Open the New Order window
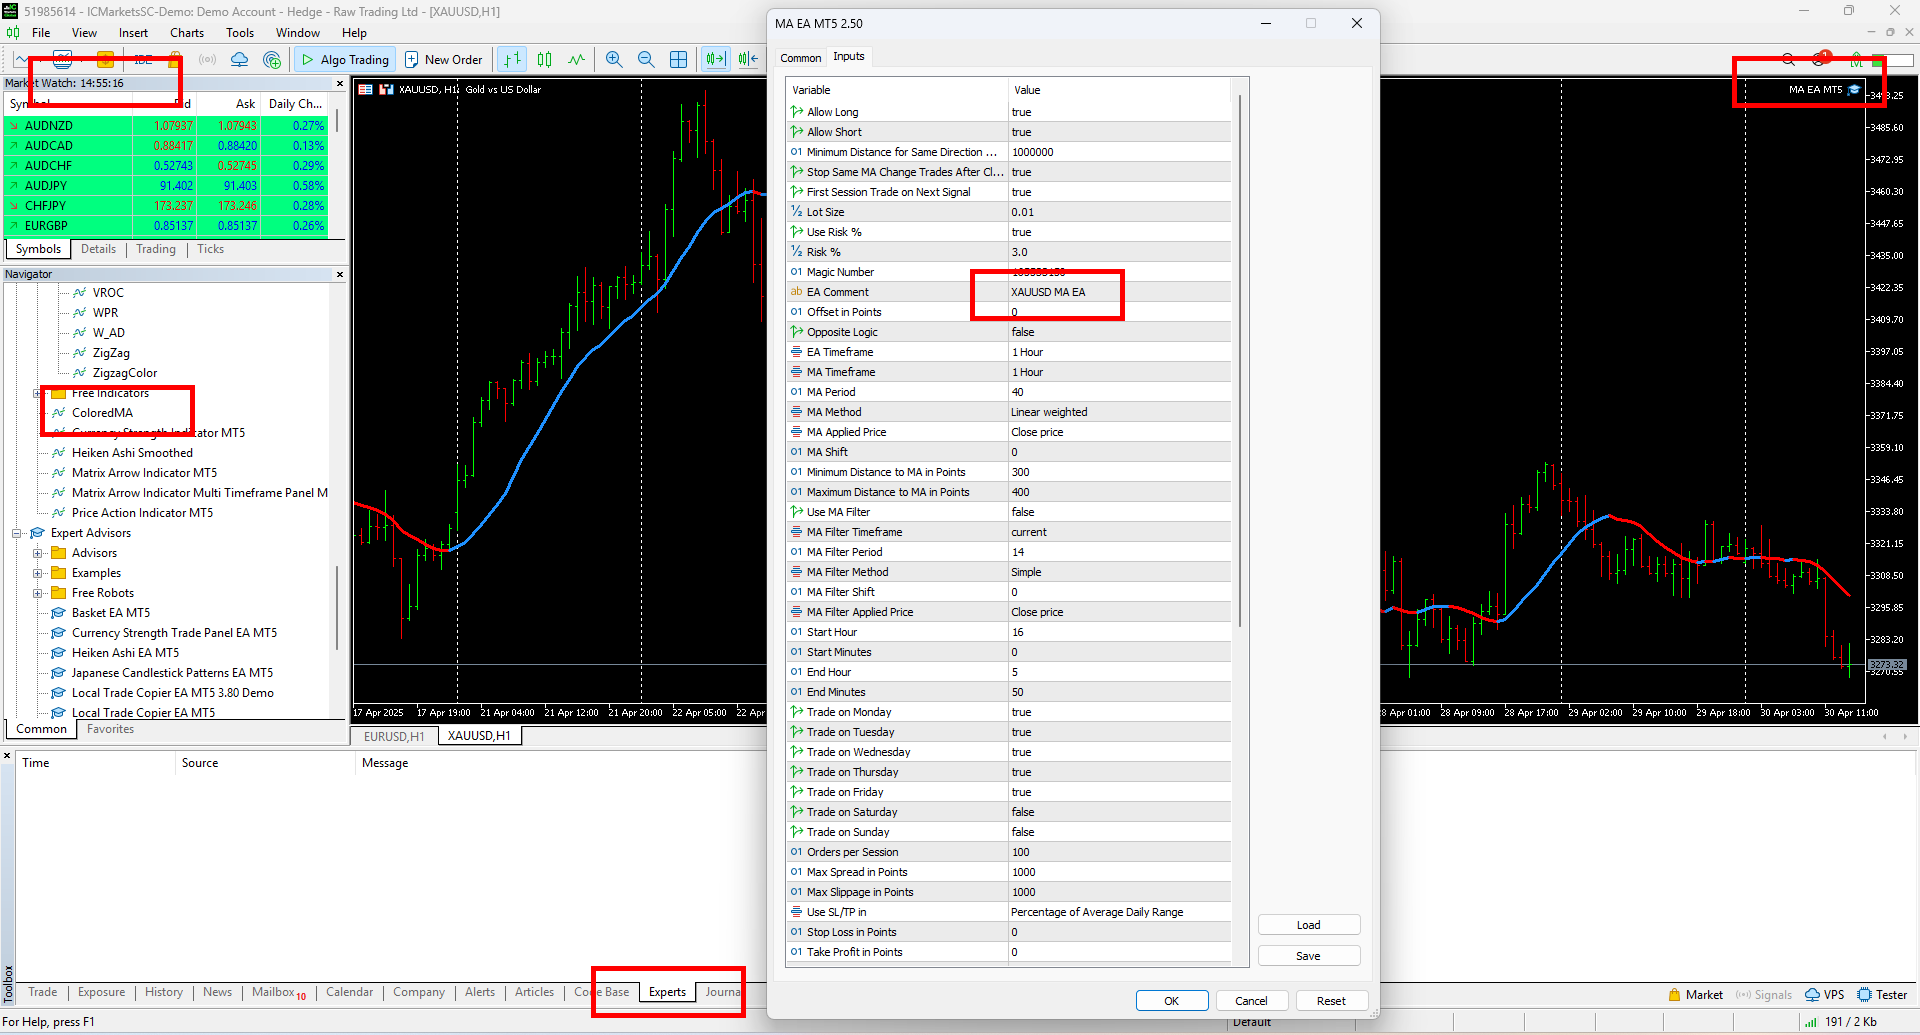1920x1035 pixels. pyautogui.click(x=443, y=60)
